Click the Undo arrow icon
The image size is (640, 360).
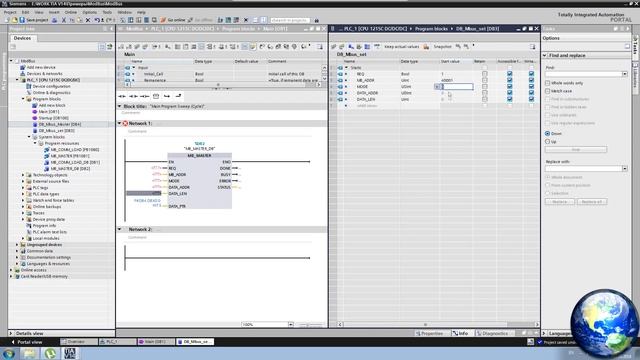coord(97,20)
